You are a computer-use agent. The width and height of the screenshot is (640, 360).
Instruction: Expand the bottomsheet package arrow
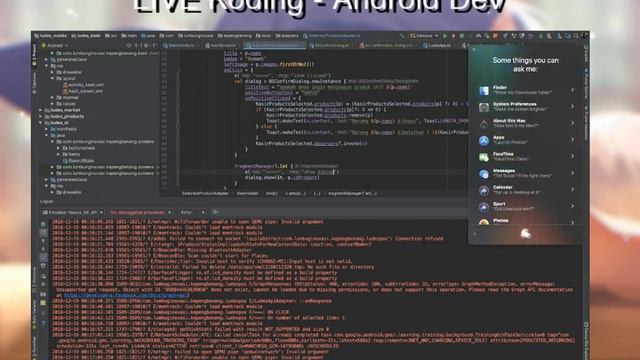pyautogui.click(x=59, y=148)
